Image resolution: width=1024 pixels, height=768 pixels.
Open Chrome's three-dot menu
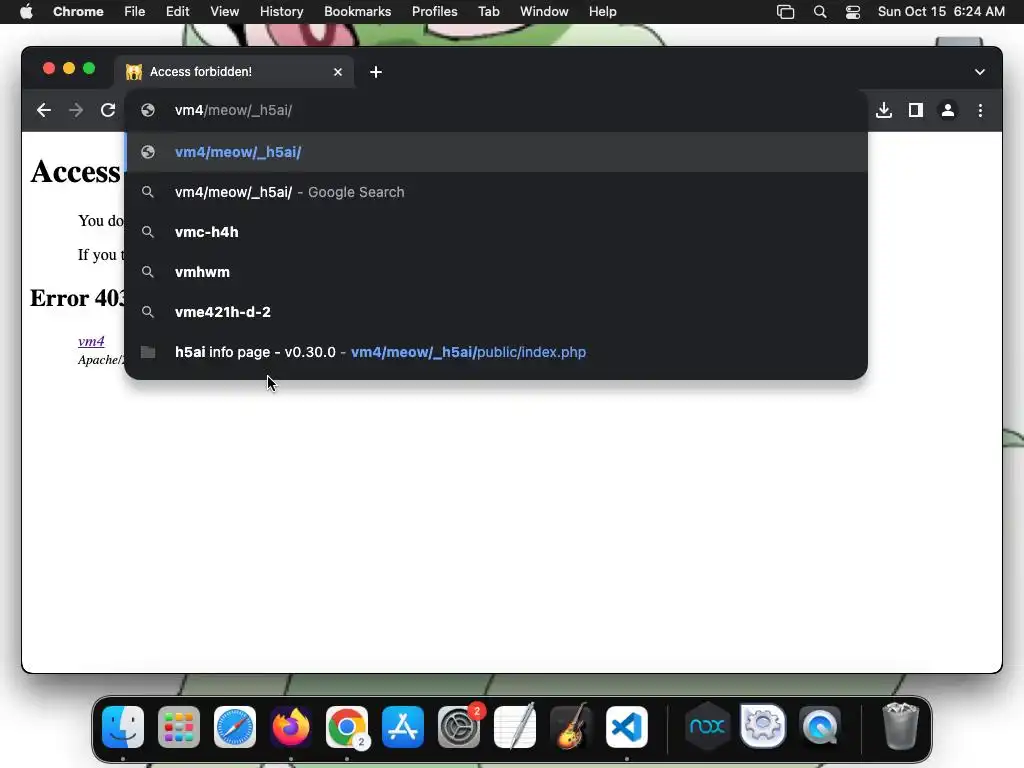point(980,110)
